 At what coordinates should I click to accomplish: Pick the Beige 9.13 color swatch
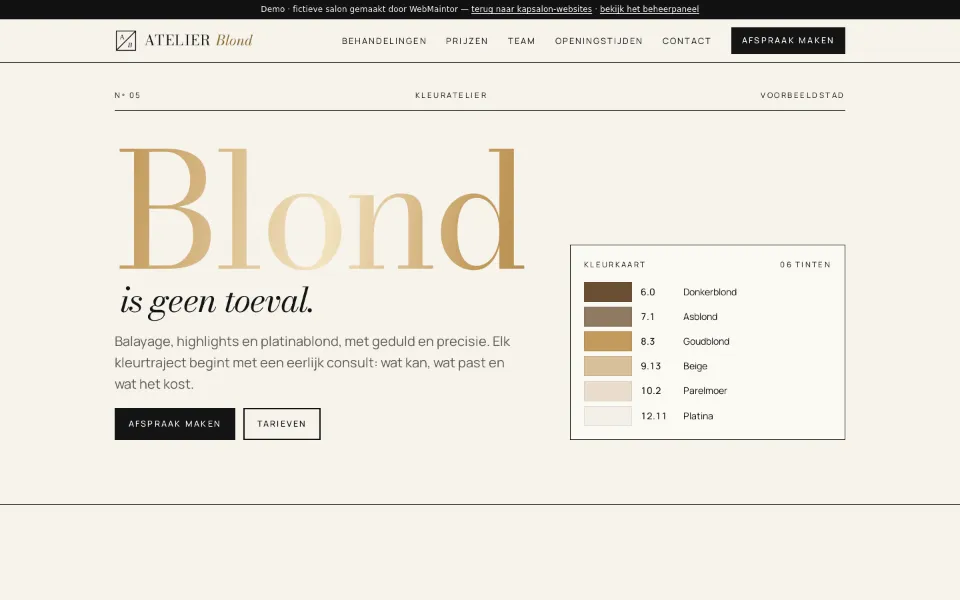[x=607, y=366]
